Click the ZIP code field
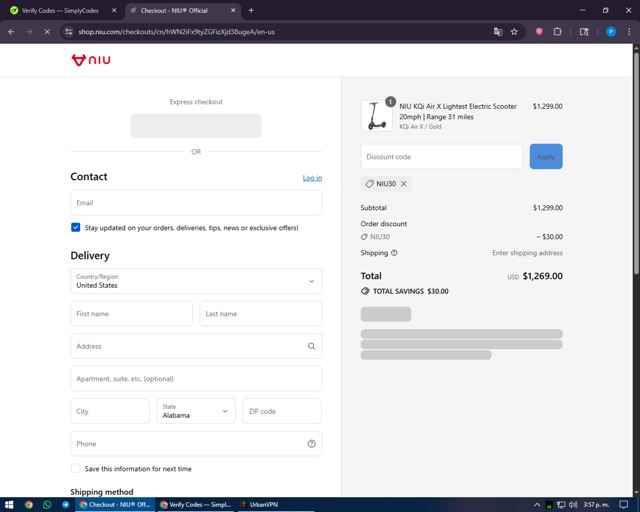 click(x=282, y=411)
